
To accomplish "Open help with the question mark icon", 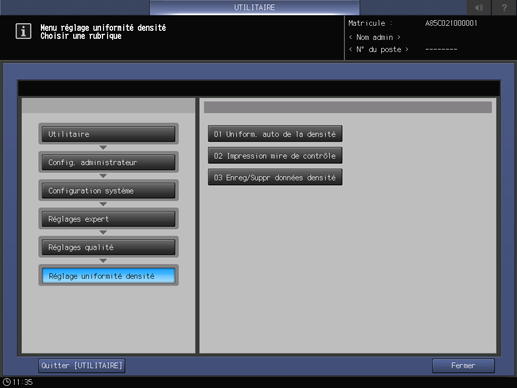I will [x=504, y=7].
